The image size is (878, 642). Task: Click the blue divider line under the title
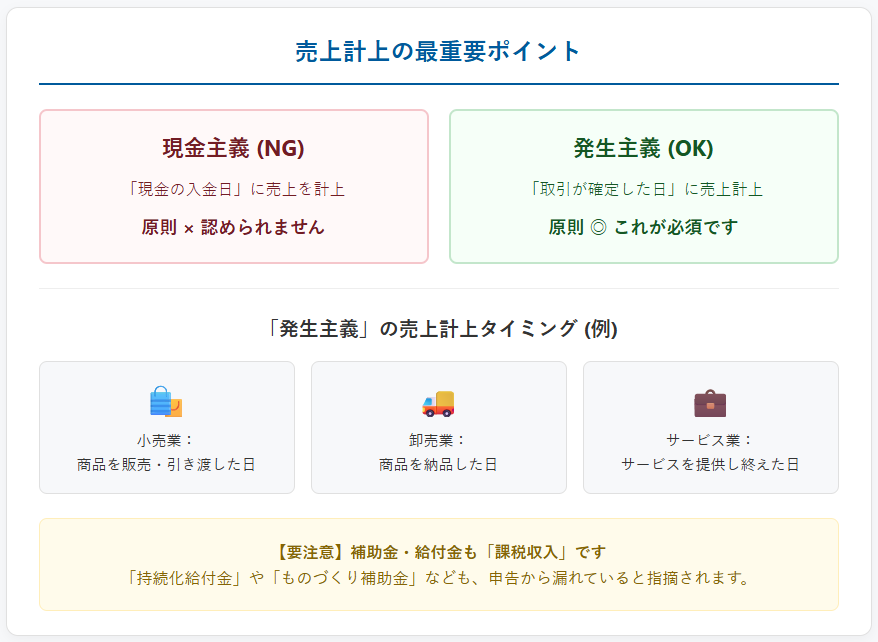438,84
